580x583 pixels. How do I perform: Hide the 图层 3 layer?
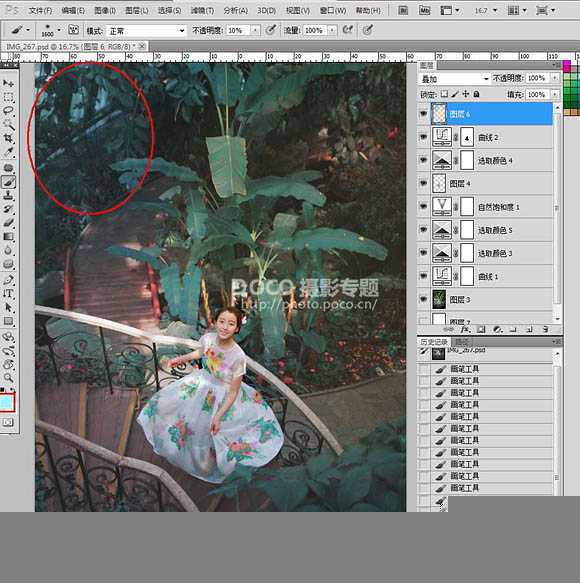tap(423, 299)
